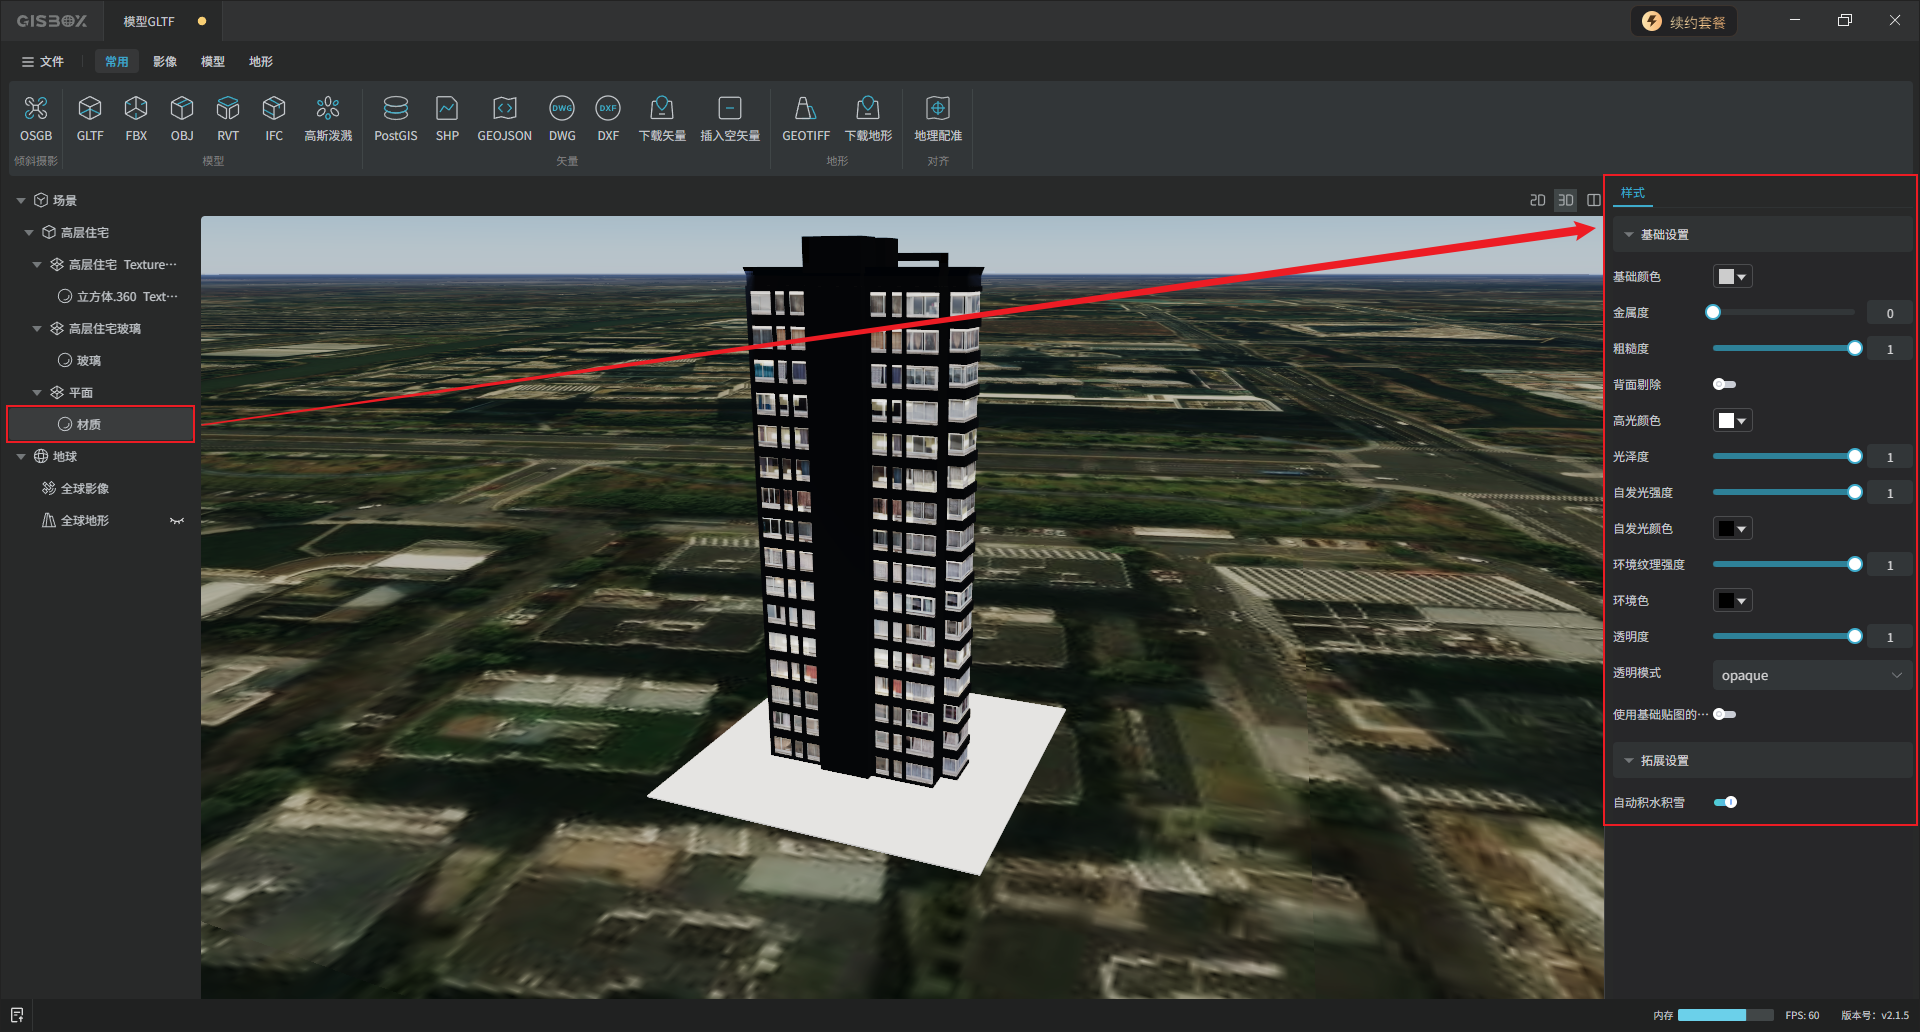
Task: Click the 续约套餐 button
Action: (x=1684, y=22)
